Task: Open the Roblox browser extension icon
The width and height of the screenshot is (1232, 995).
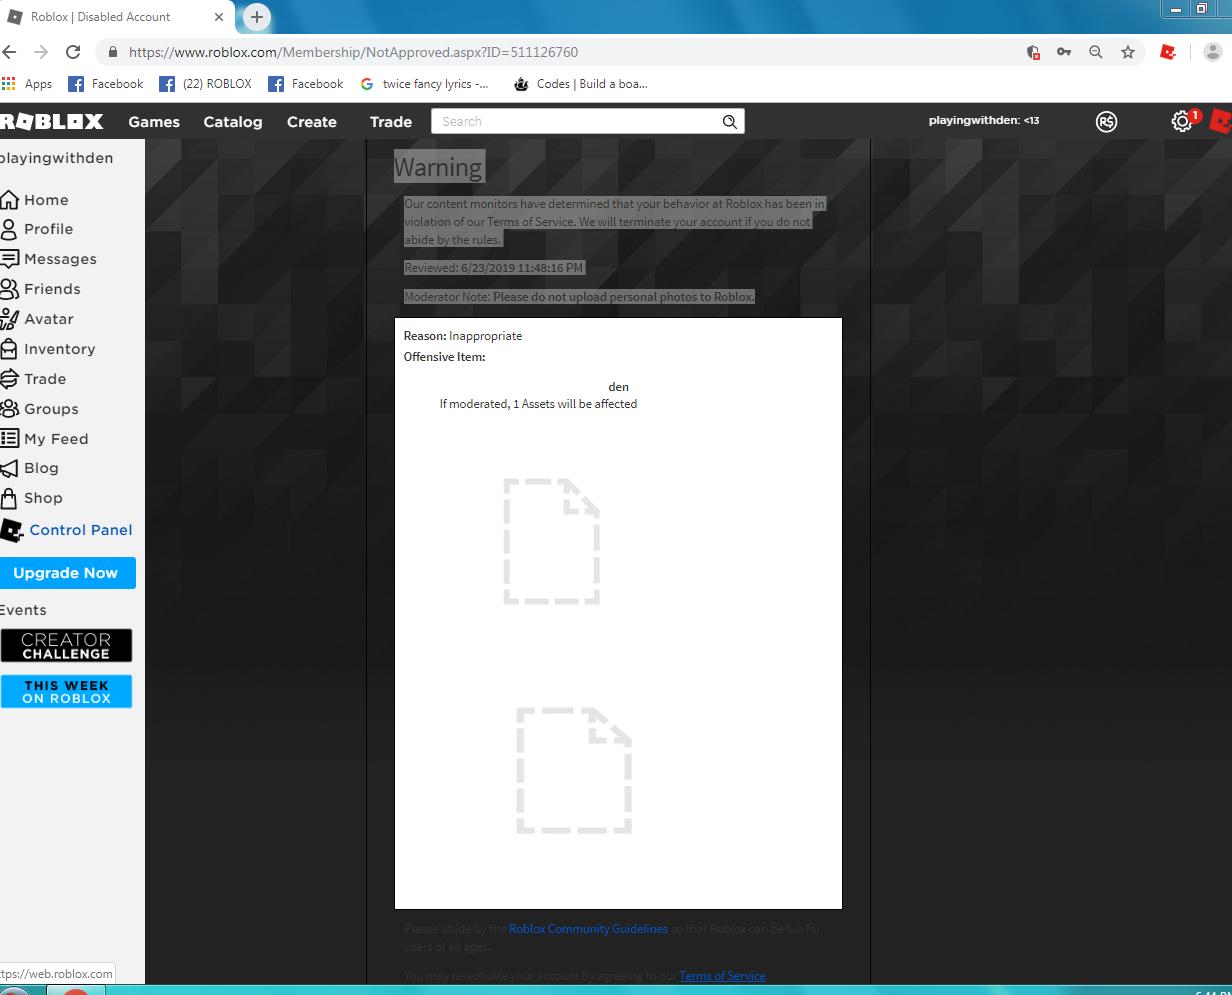Action: click(x=1167, y=52)
